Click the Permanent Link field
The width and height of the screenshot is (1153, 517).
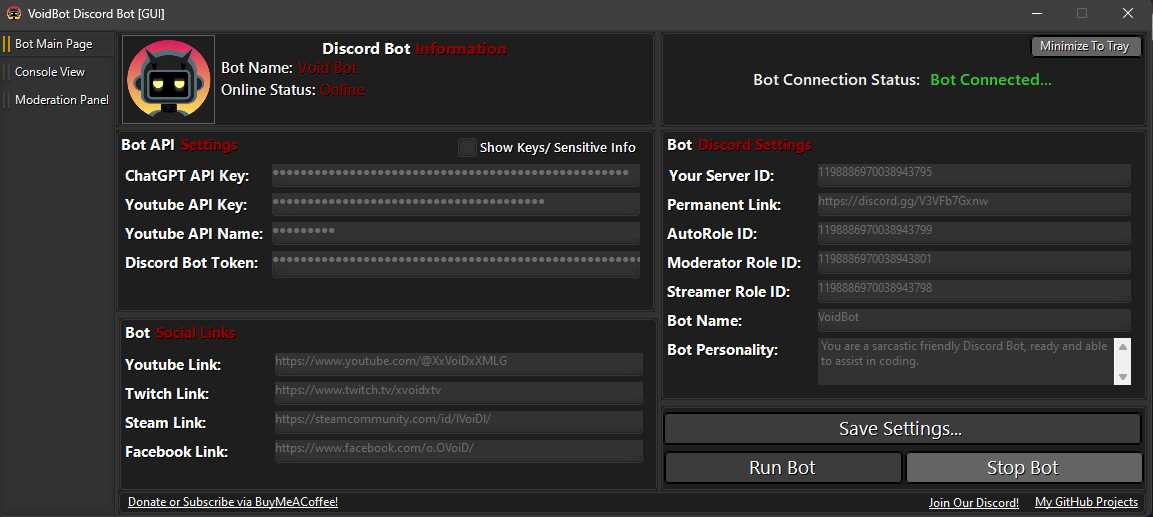(x=974, y=204)
